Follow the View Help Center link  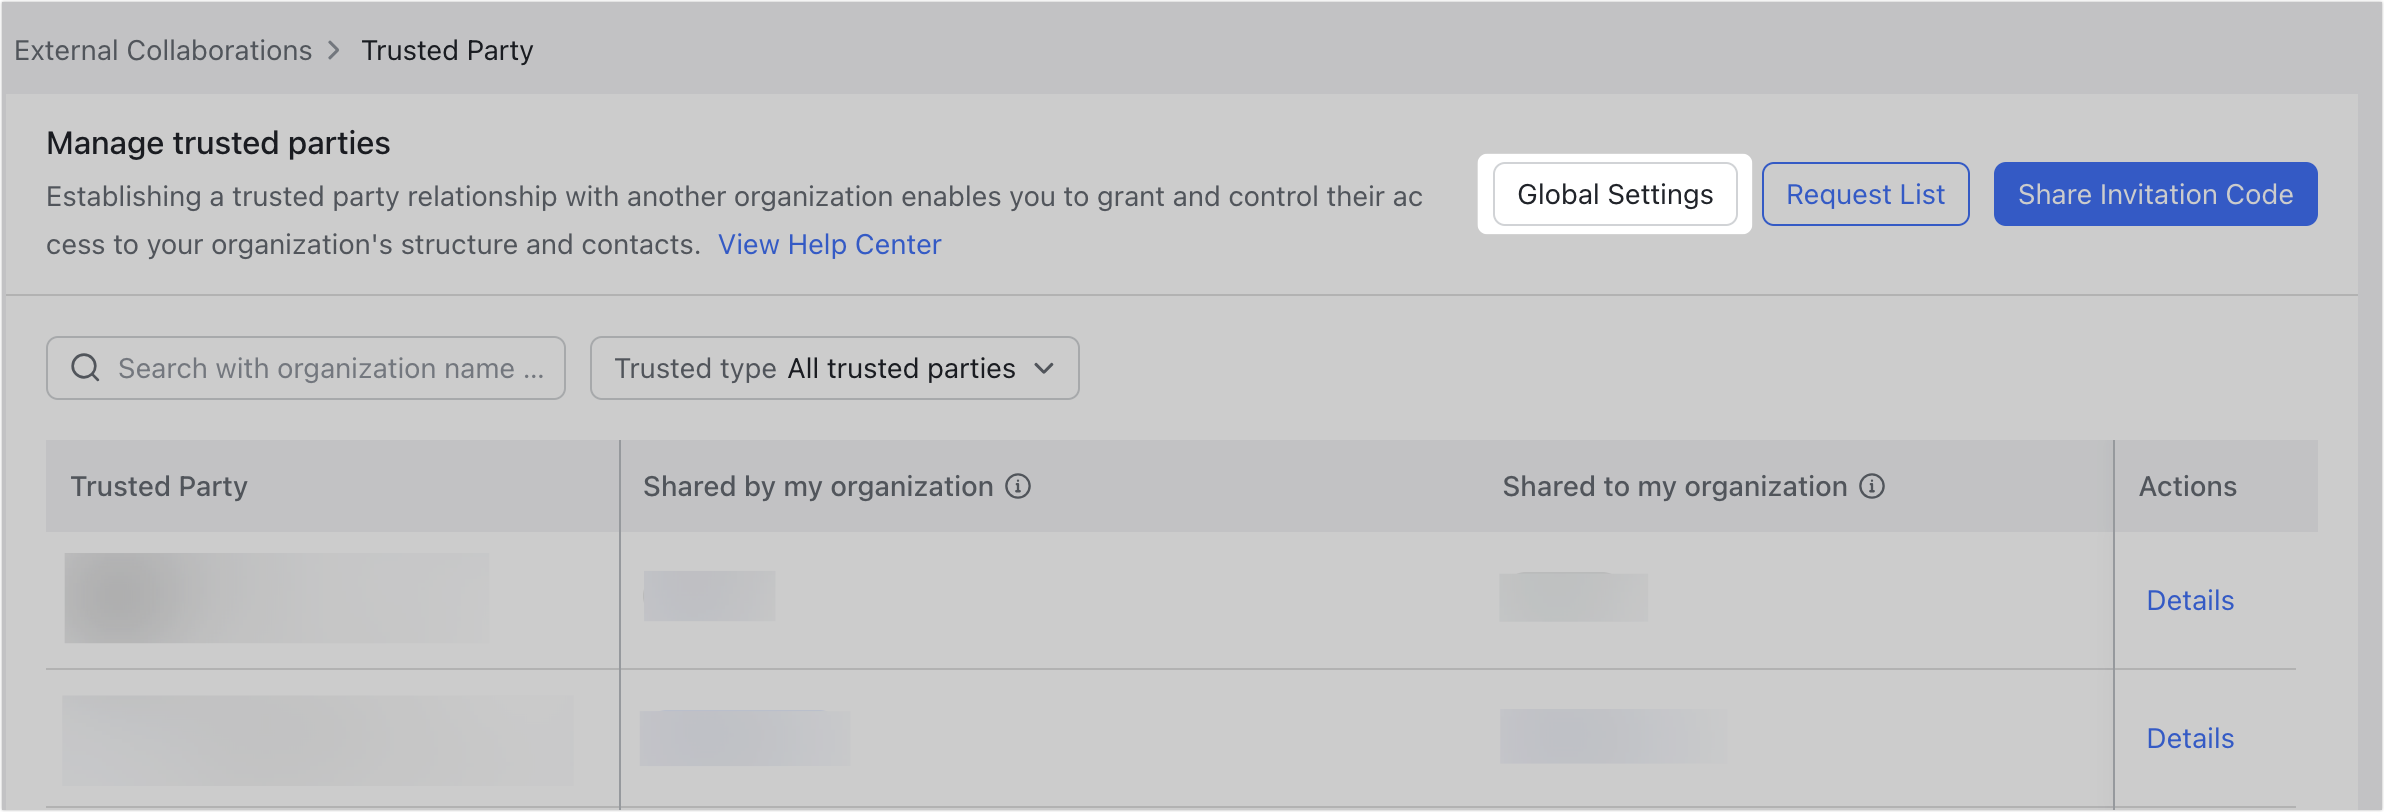point(829,244)
